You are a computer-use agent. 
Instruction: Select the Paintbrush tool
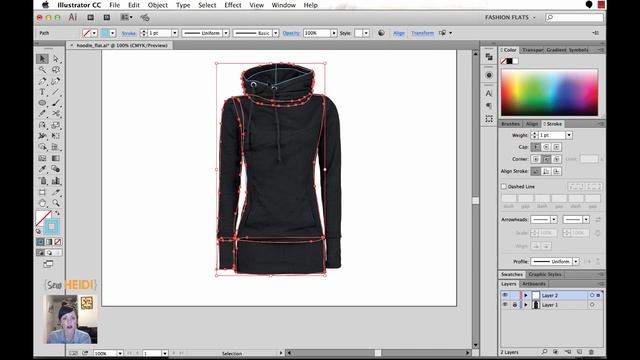pyautogui.click(x=56, y=103)
